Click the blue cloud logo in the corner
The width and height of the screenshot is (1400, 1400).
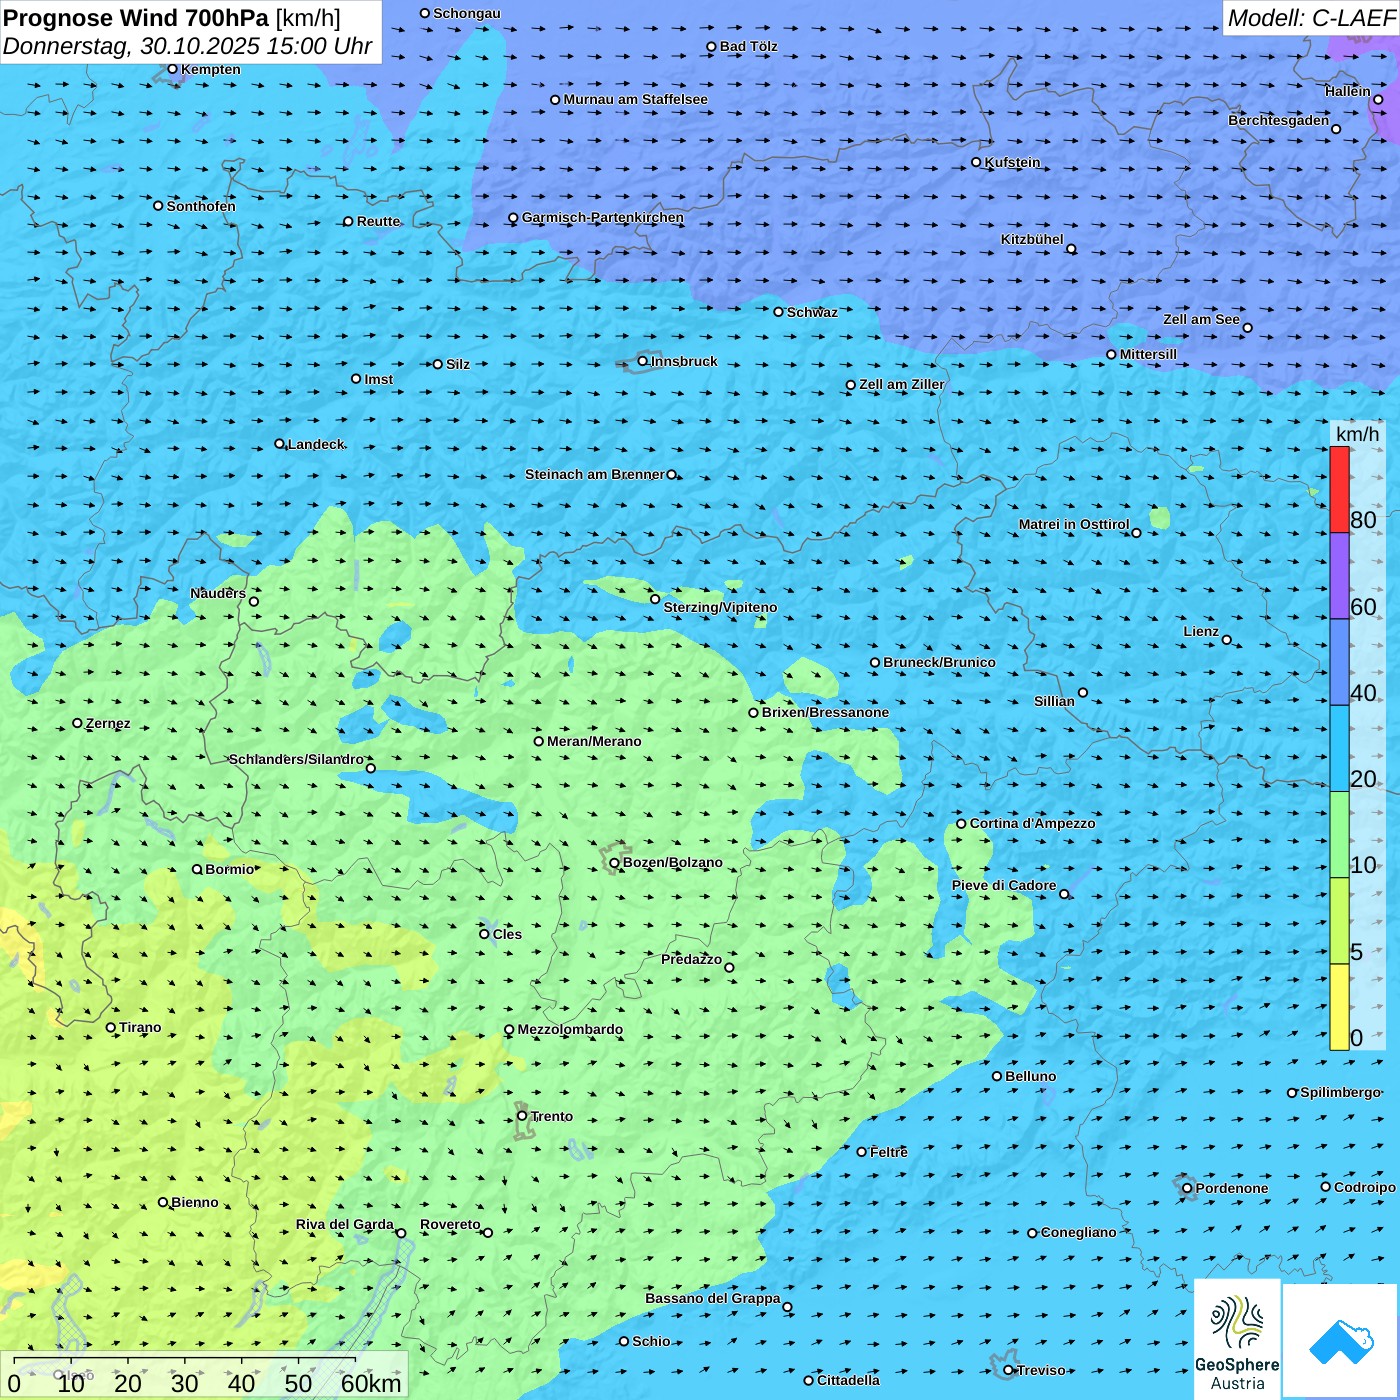[1340, 1340]
